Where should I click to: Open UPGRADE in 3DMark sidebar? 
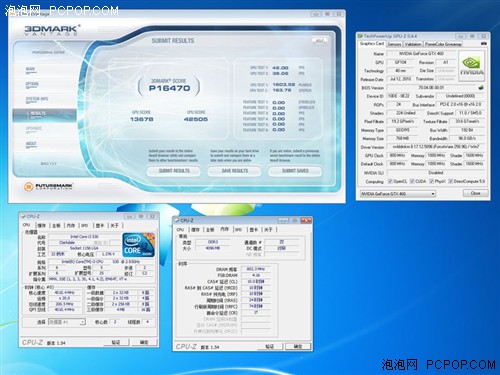(x=33, y=128)
